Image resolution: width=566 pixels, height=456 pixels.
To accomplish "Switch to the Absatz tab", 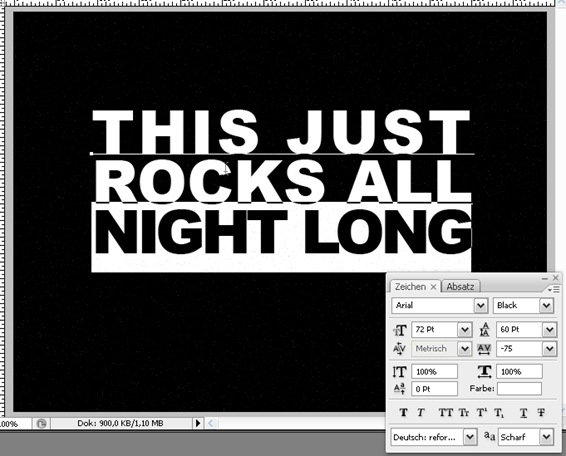I will point(460,287).
